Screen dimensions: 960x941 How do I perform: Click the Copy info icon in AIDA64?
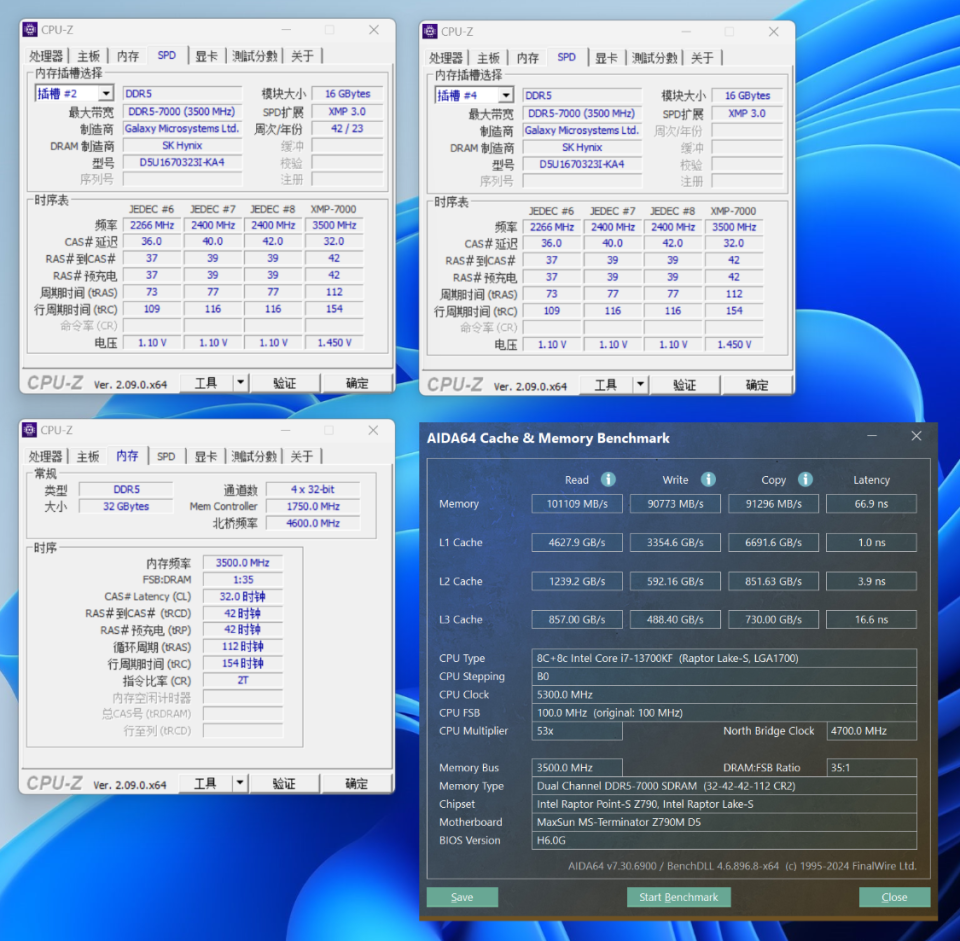coord(805,479)
